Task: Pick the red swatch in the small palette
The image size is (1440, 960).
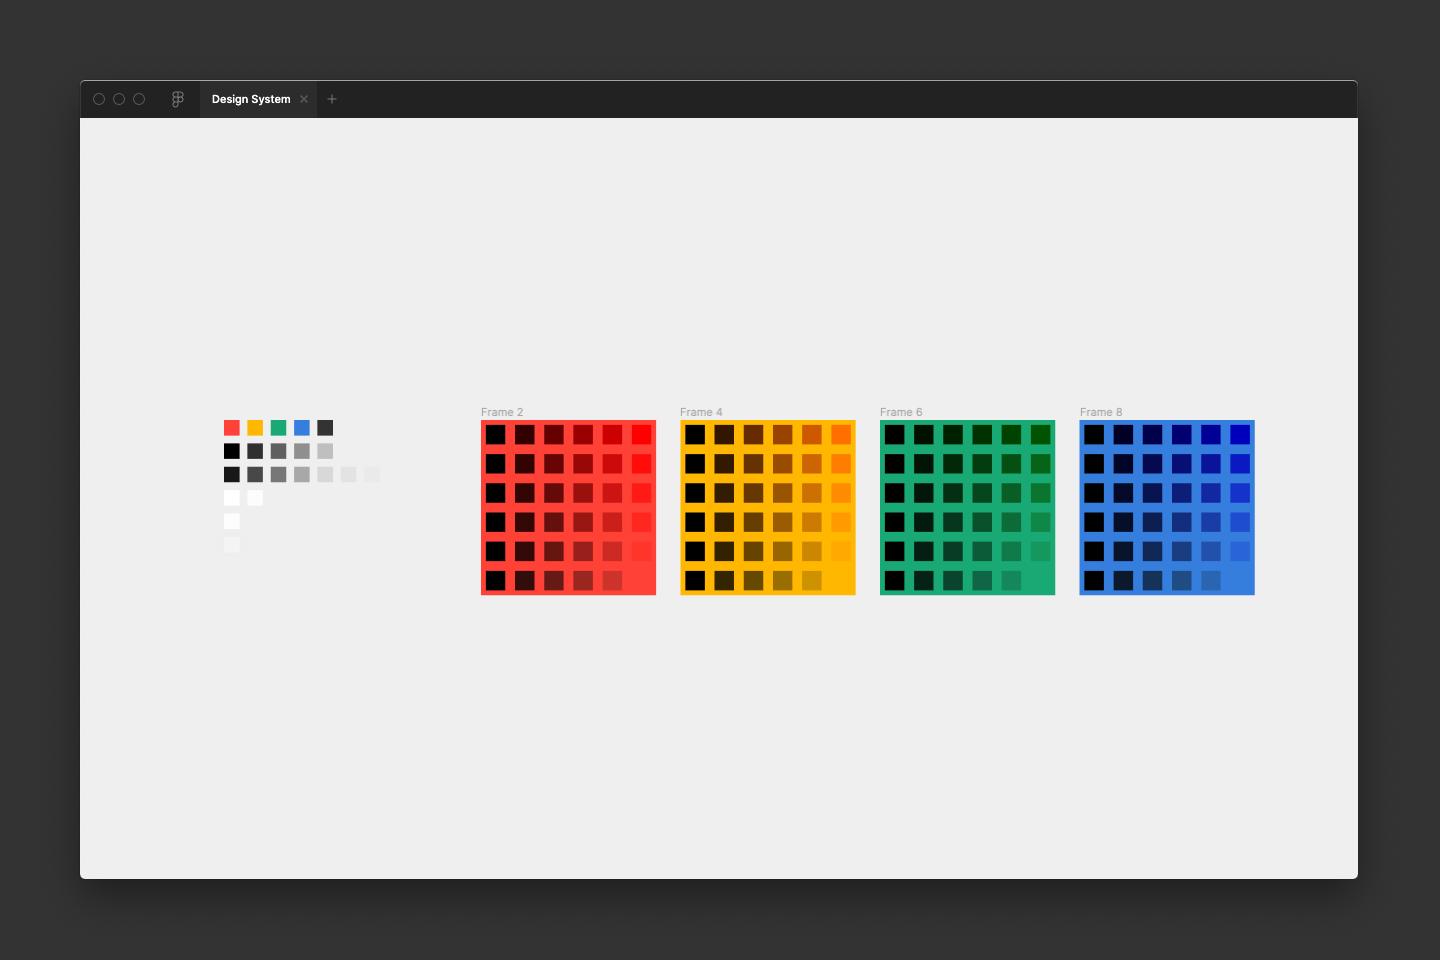Action: (232, 428)
